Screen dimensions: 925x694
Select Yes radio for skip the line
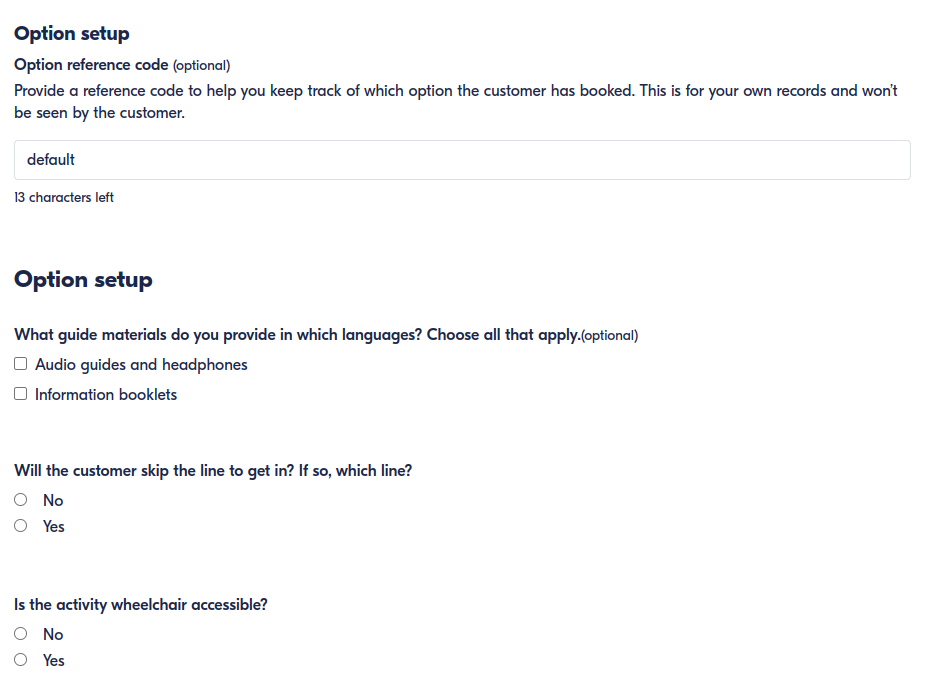(x=21, y=526)
